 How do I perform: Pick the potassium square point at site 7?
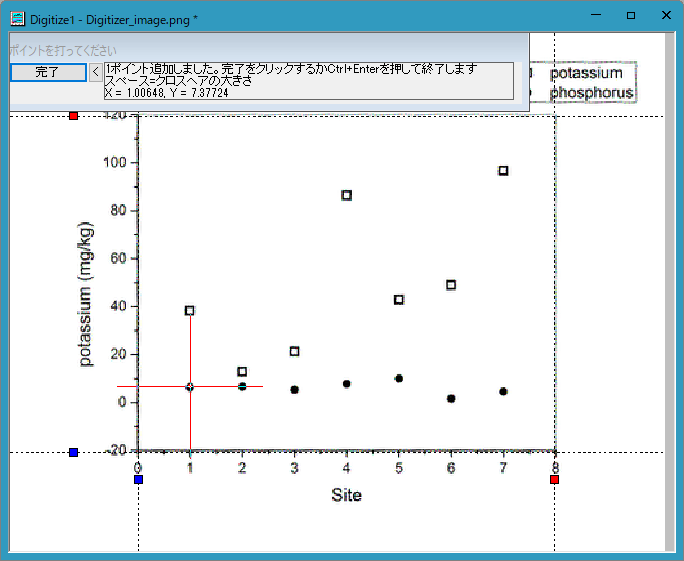[x=503, y=171]
